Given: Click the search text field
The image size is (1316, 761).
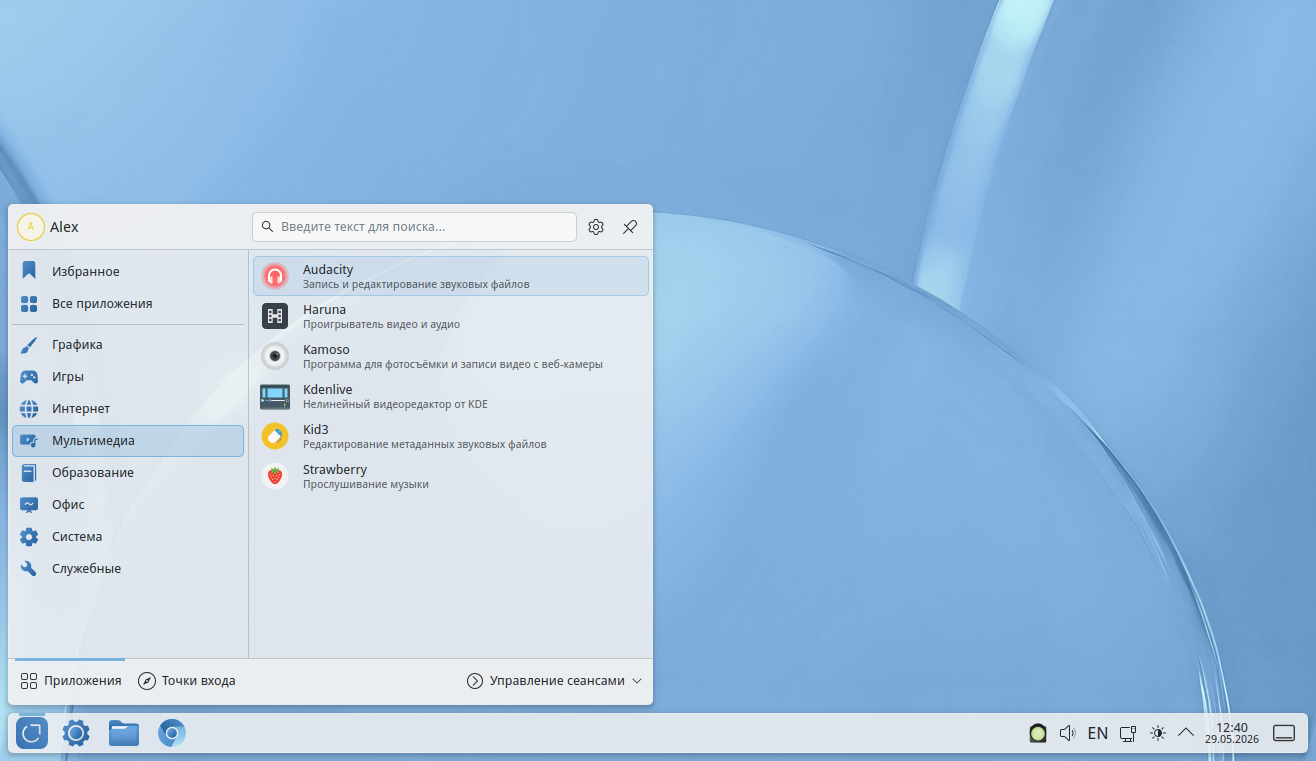Looking at the screenshot, I should tap(414, 227).
